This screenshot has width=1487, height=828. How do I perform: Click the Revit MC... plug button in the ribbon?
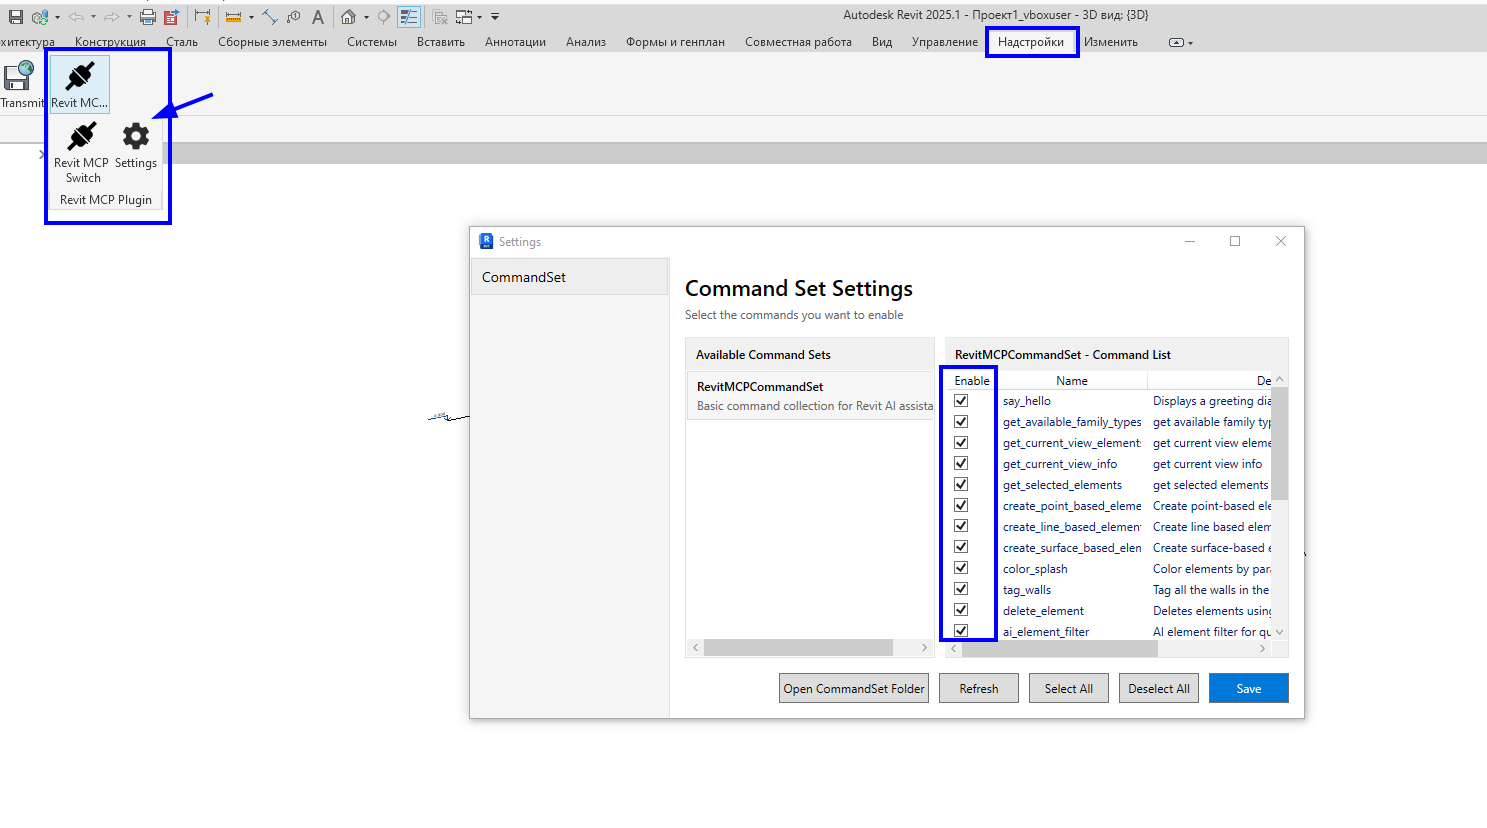[80, 82]
